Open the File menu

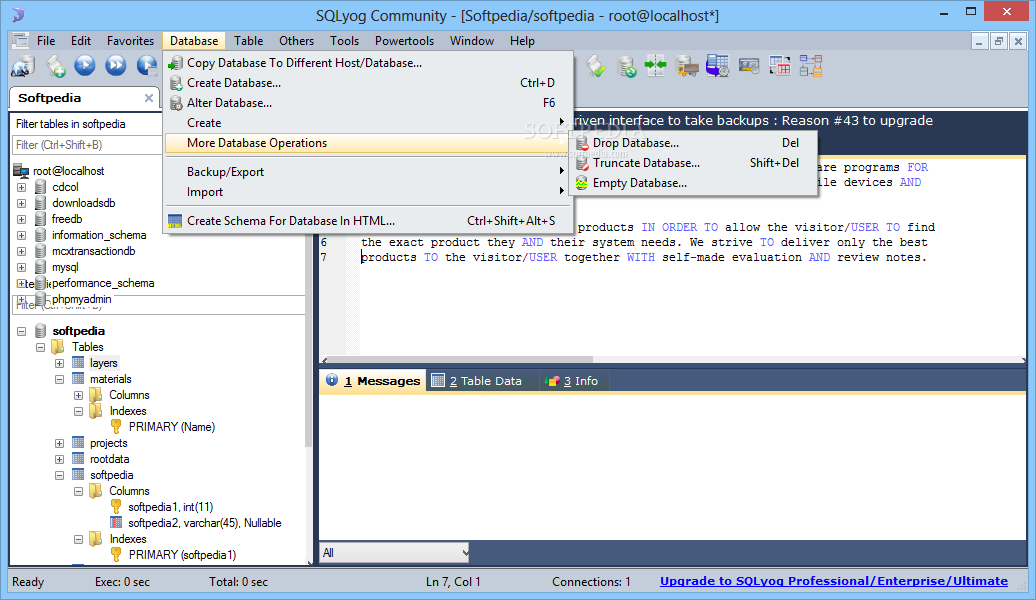point(46,41)
